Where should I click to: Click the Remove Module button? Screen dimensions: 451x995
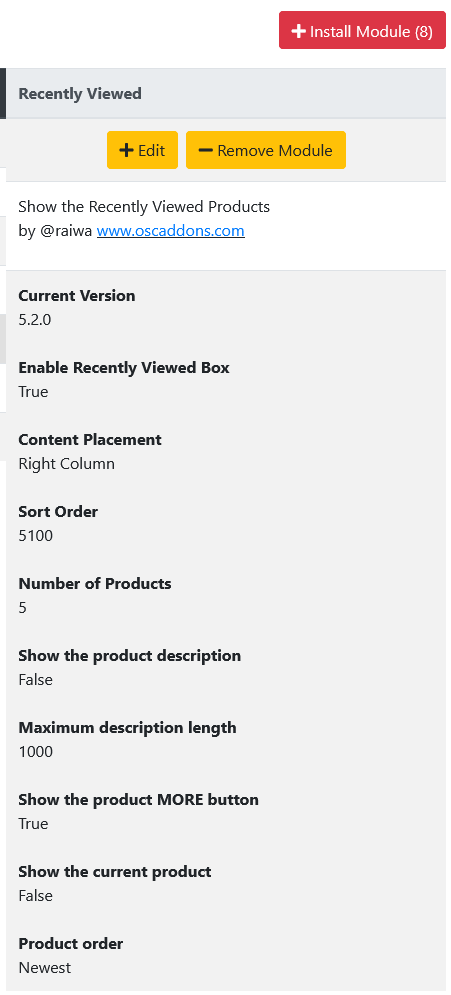(266, 150)
